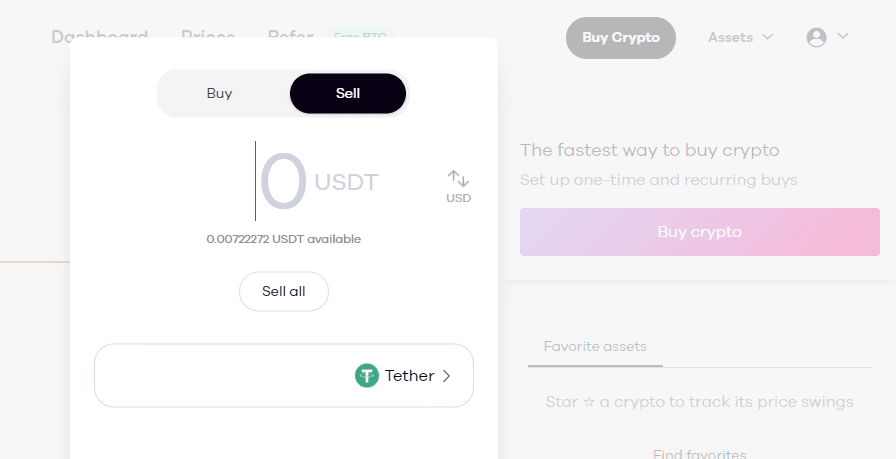Click the USDT available balance text
The width and height of the screenshot is (896, 459).
[284, 239]
